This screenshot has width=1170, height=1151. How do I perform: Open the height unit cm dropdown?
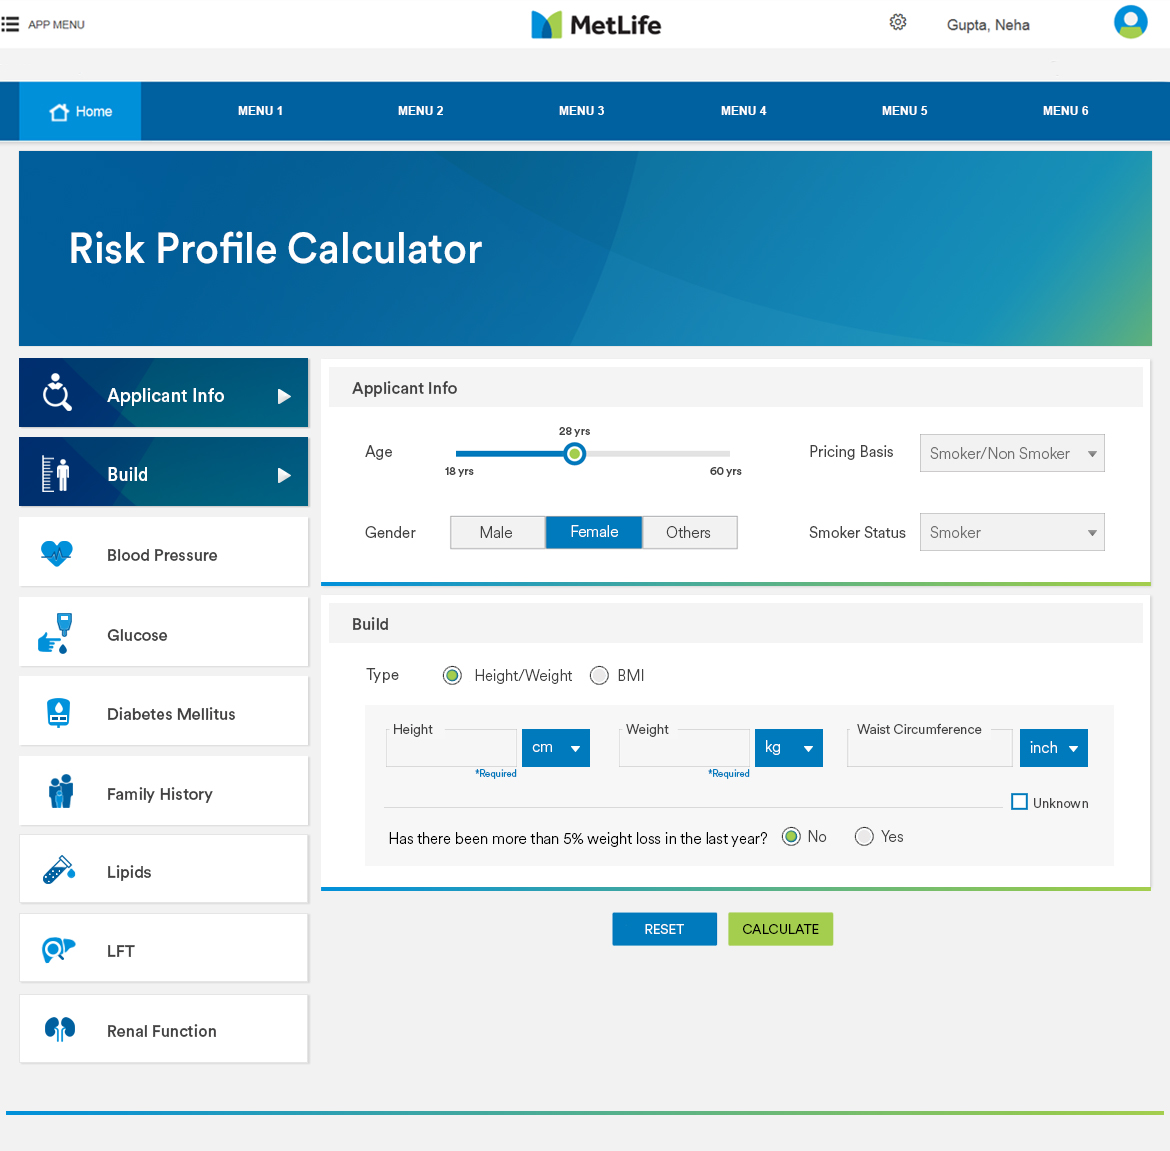[556, 748]
